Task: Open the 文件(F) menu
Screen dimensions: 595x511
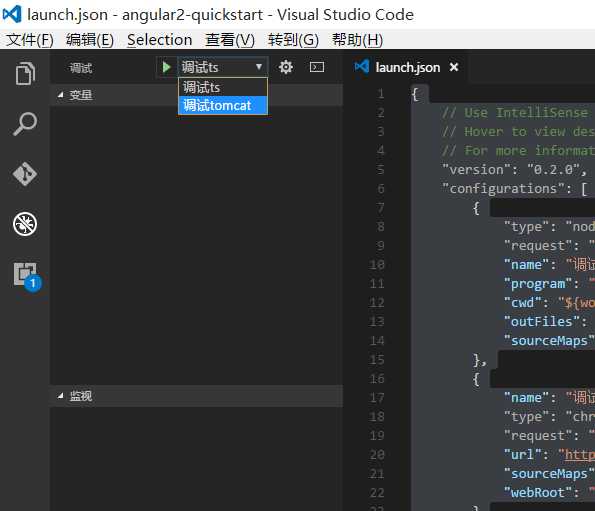Action: [x=30, y=40]
